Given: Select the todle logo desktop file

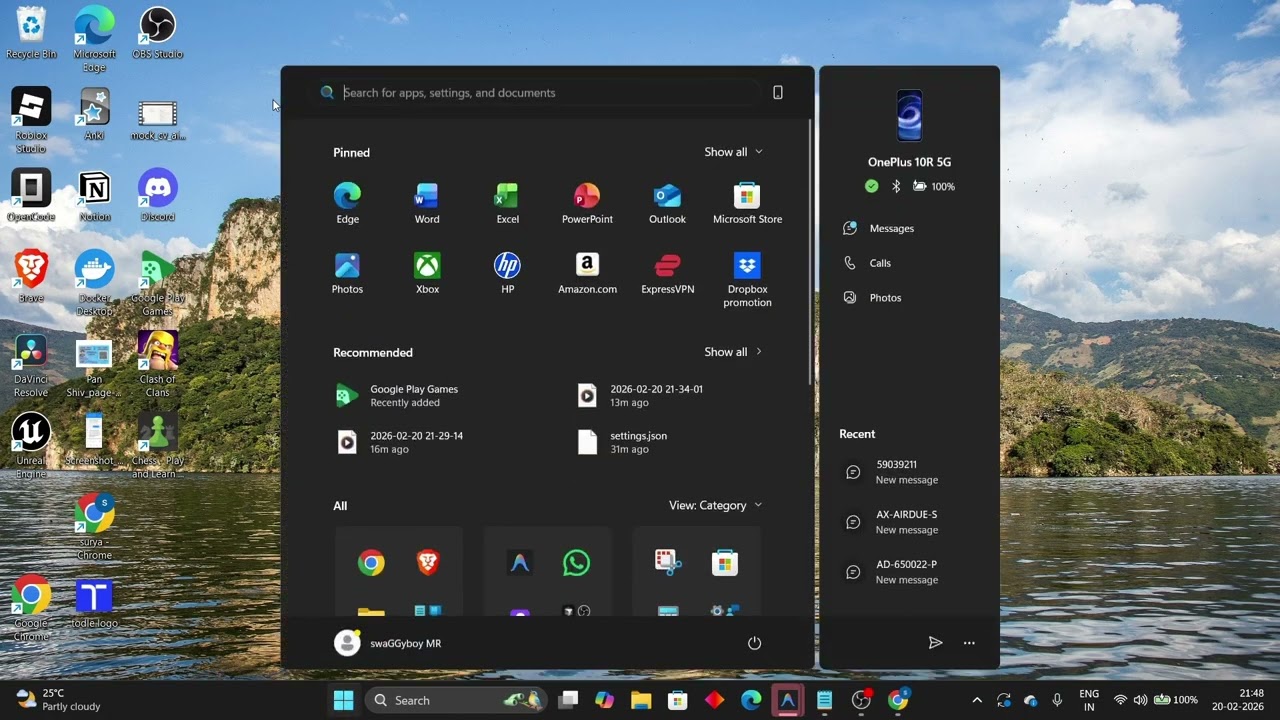Looking at the screenshot, I should click(x=94, y=603).
